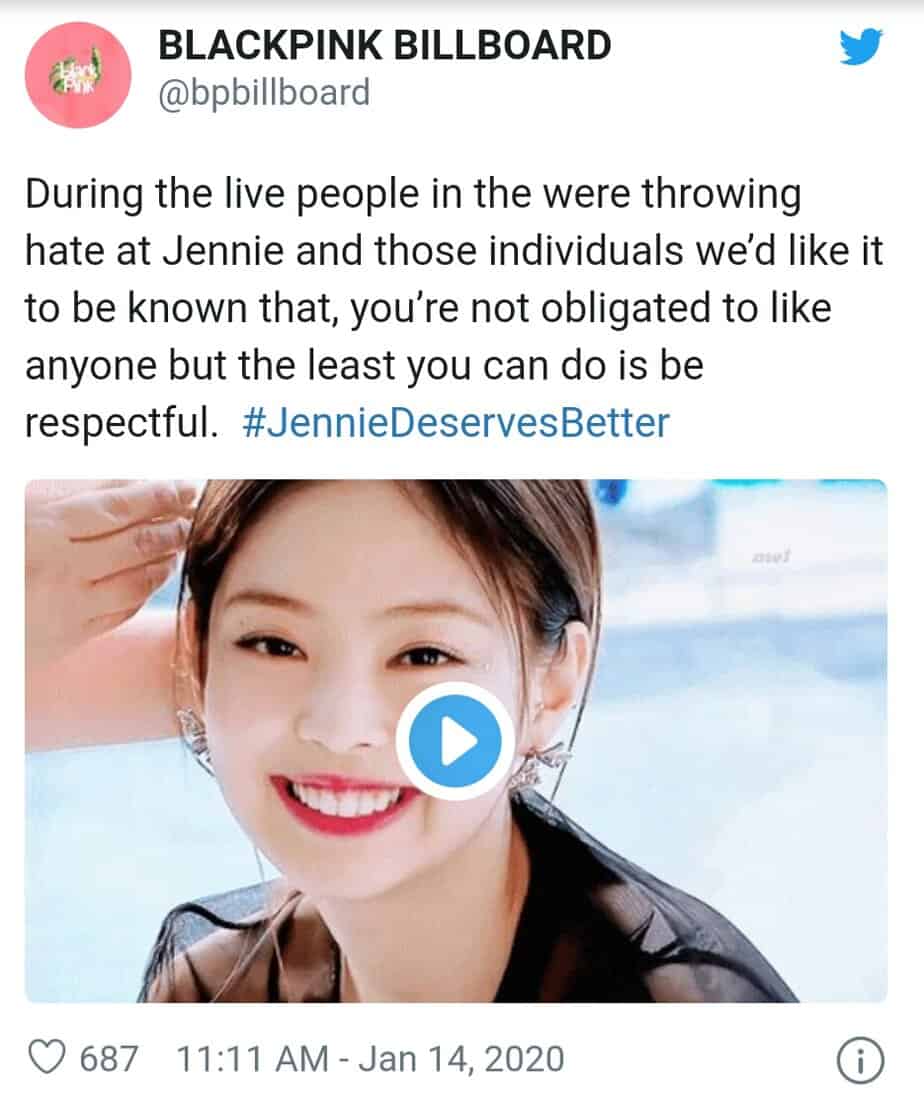This screenshot has height=1093, width=924.
Task: Click the Jan 14, 2020 date
Action: coord(461,1059)
